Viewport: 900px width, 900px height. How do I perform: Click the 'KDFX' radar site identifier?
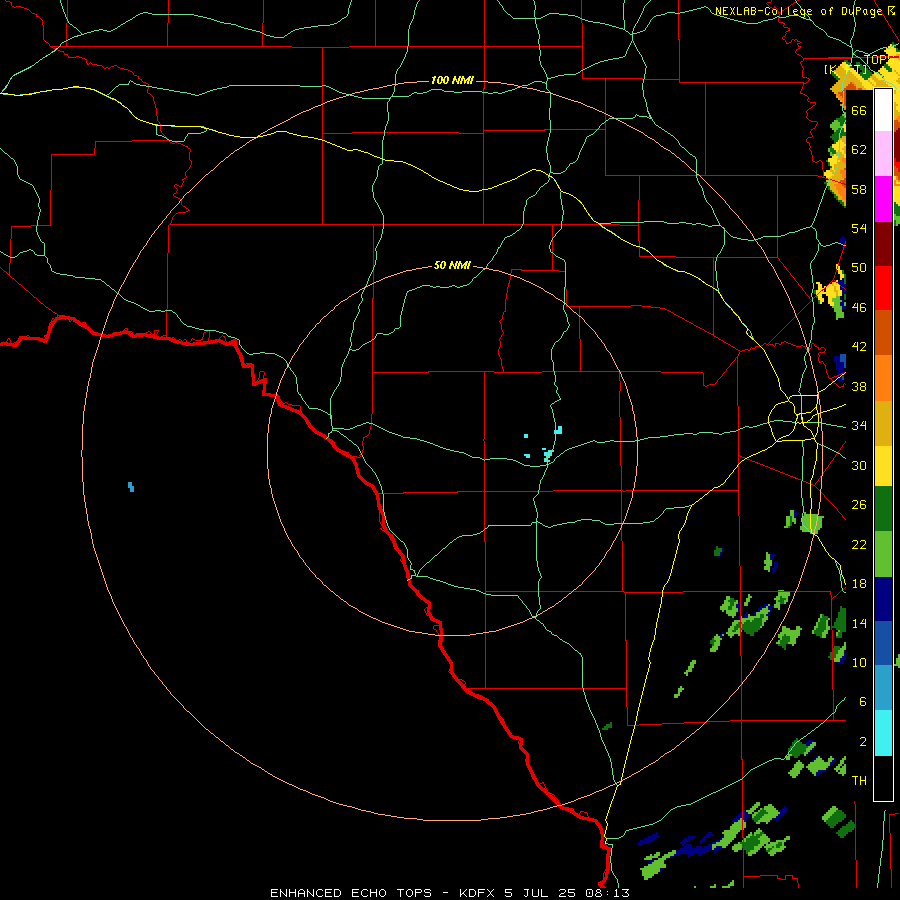click(478, 893)
